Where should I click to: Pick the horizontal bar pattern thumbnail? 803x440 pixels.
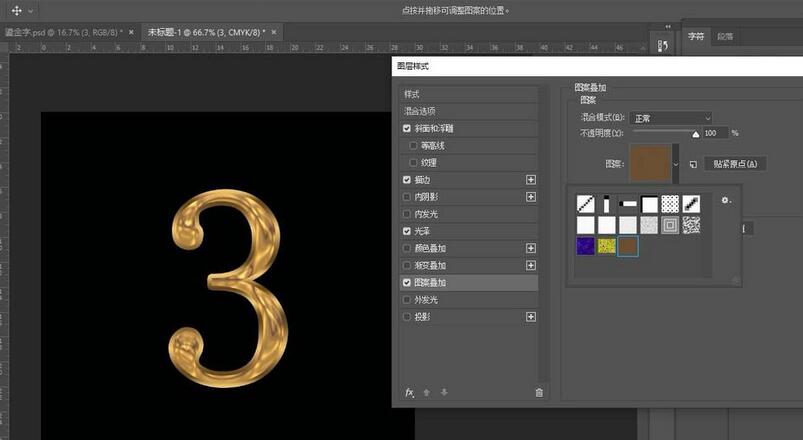(628, 204)
